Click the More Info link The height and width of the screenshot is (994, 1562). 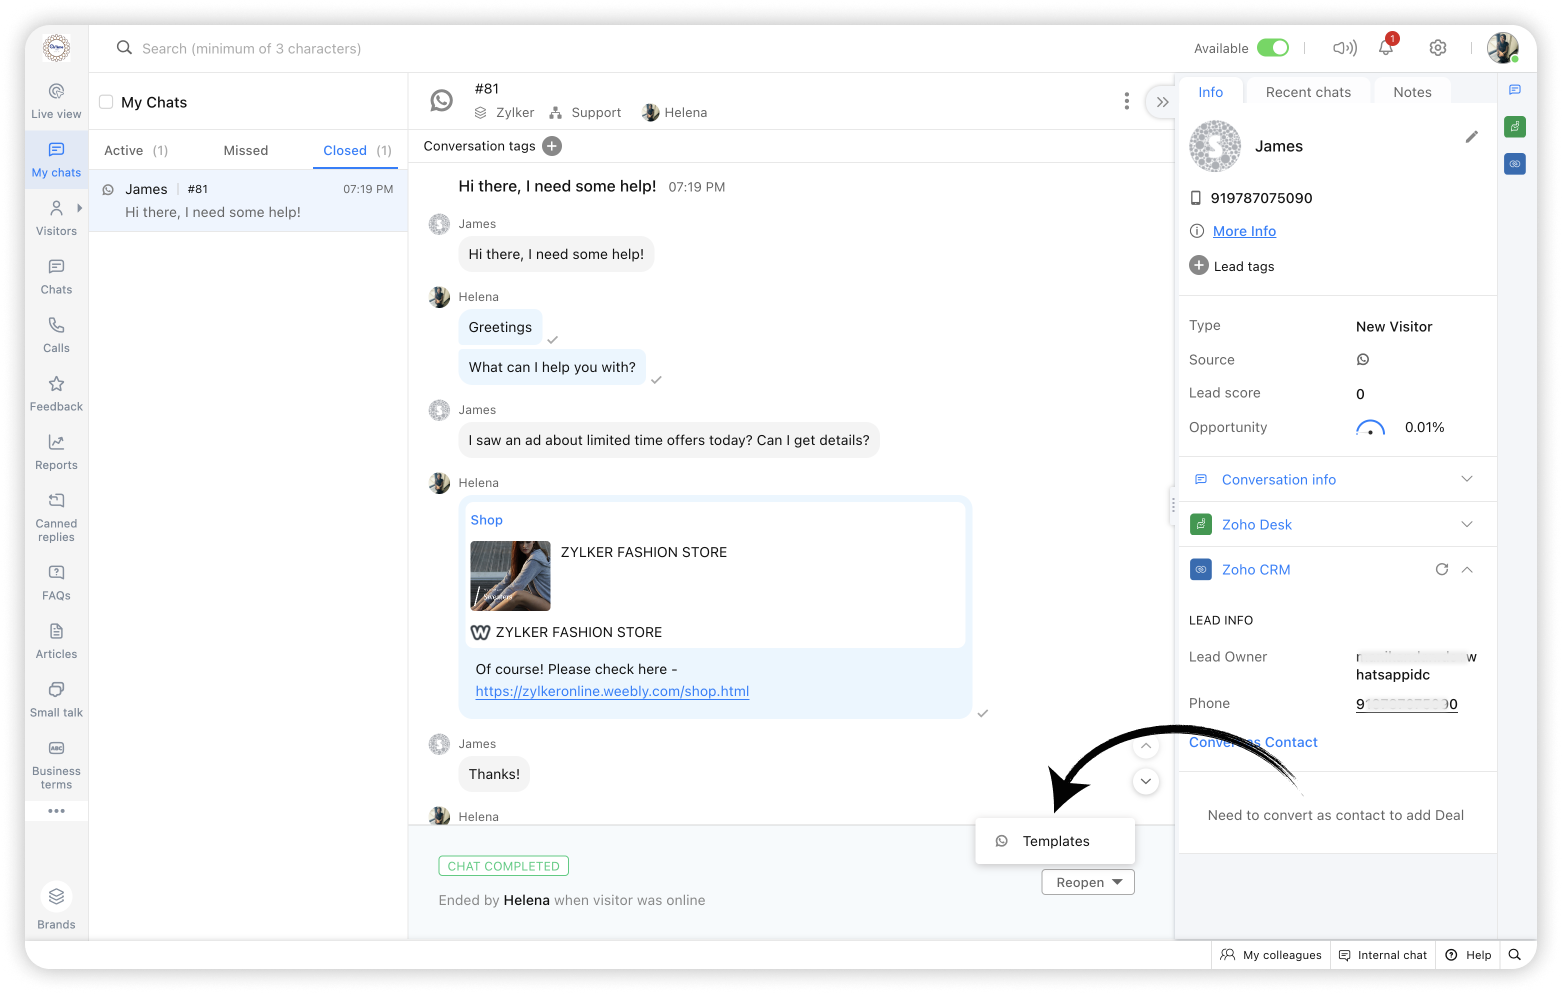point(1244,231)
